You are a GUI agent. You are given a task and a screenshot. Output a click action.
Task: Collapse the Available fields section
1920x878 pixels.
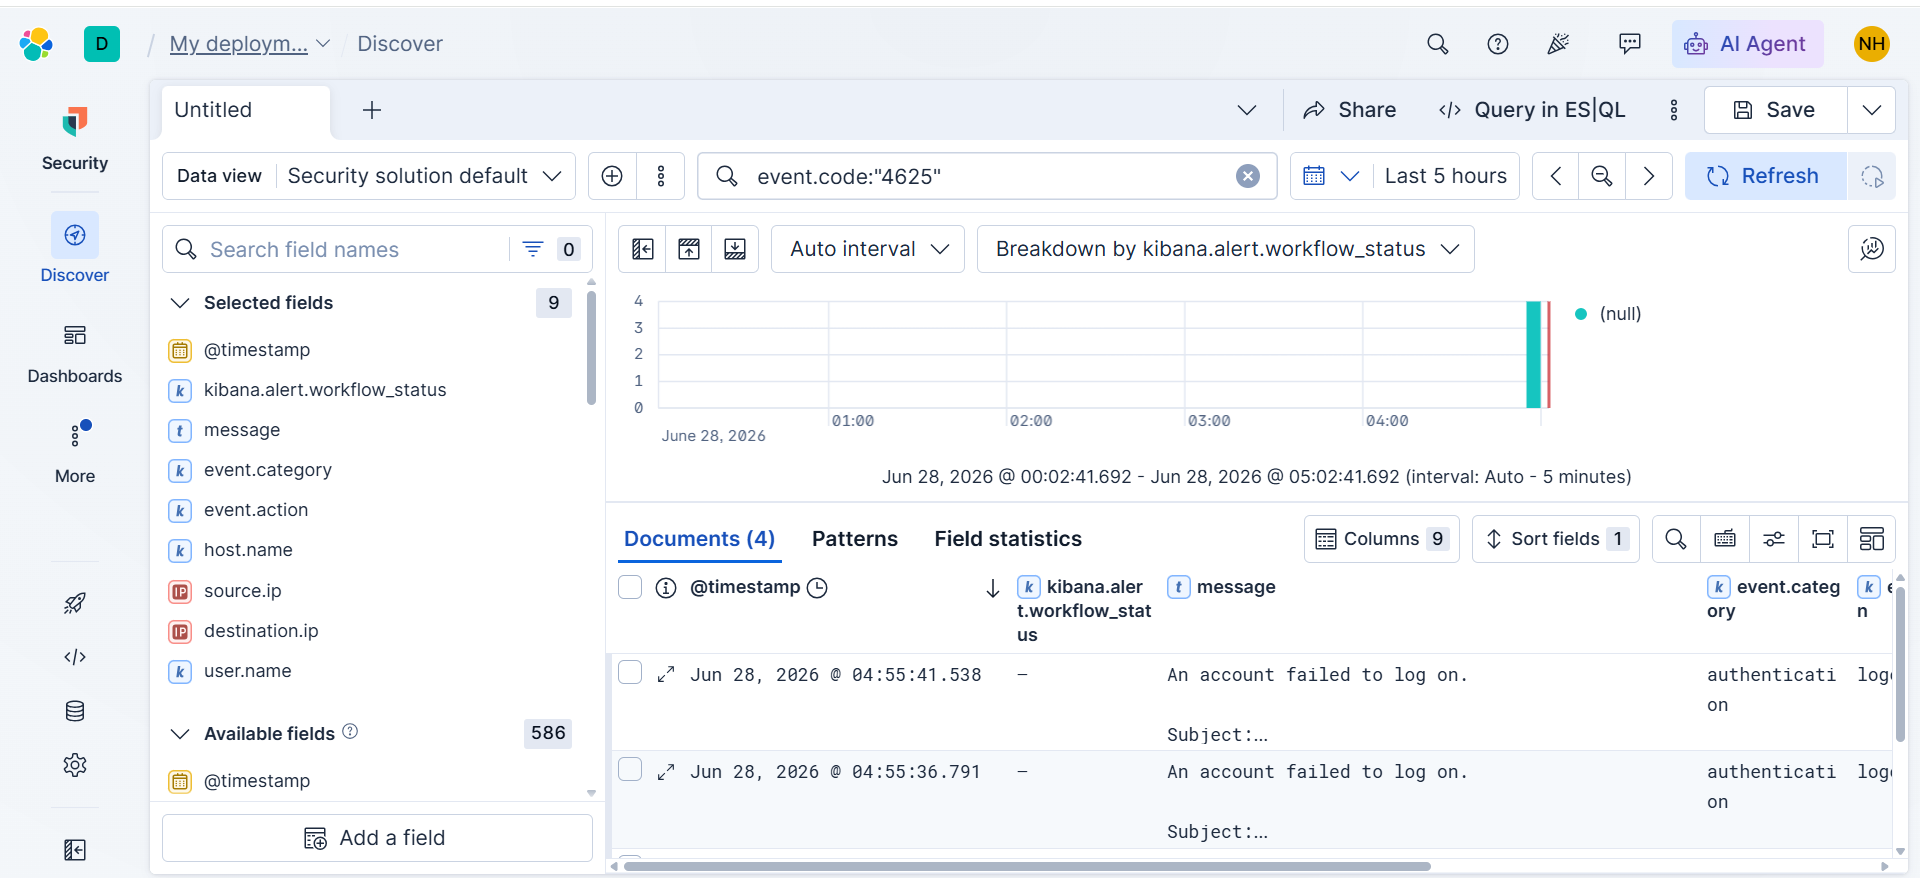(180, 734)
